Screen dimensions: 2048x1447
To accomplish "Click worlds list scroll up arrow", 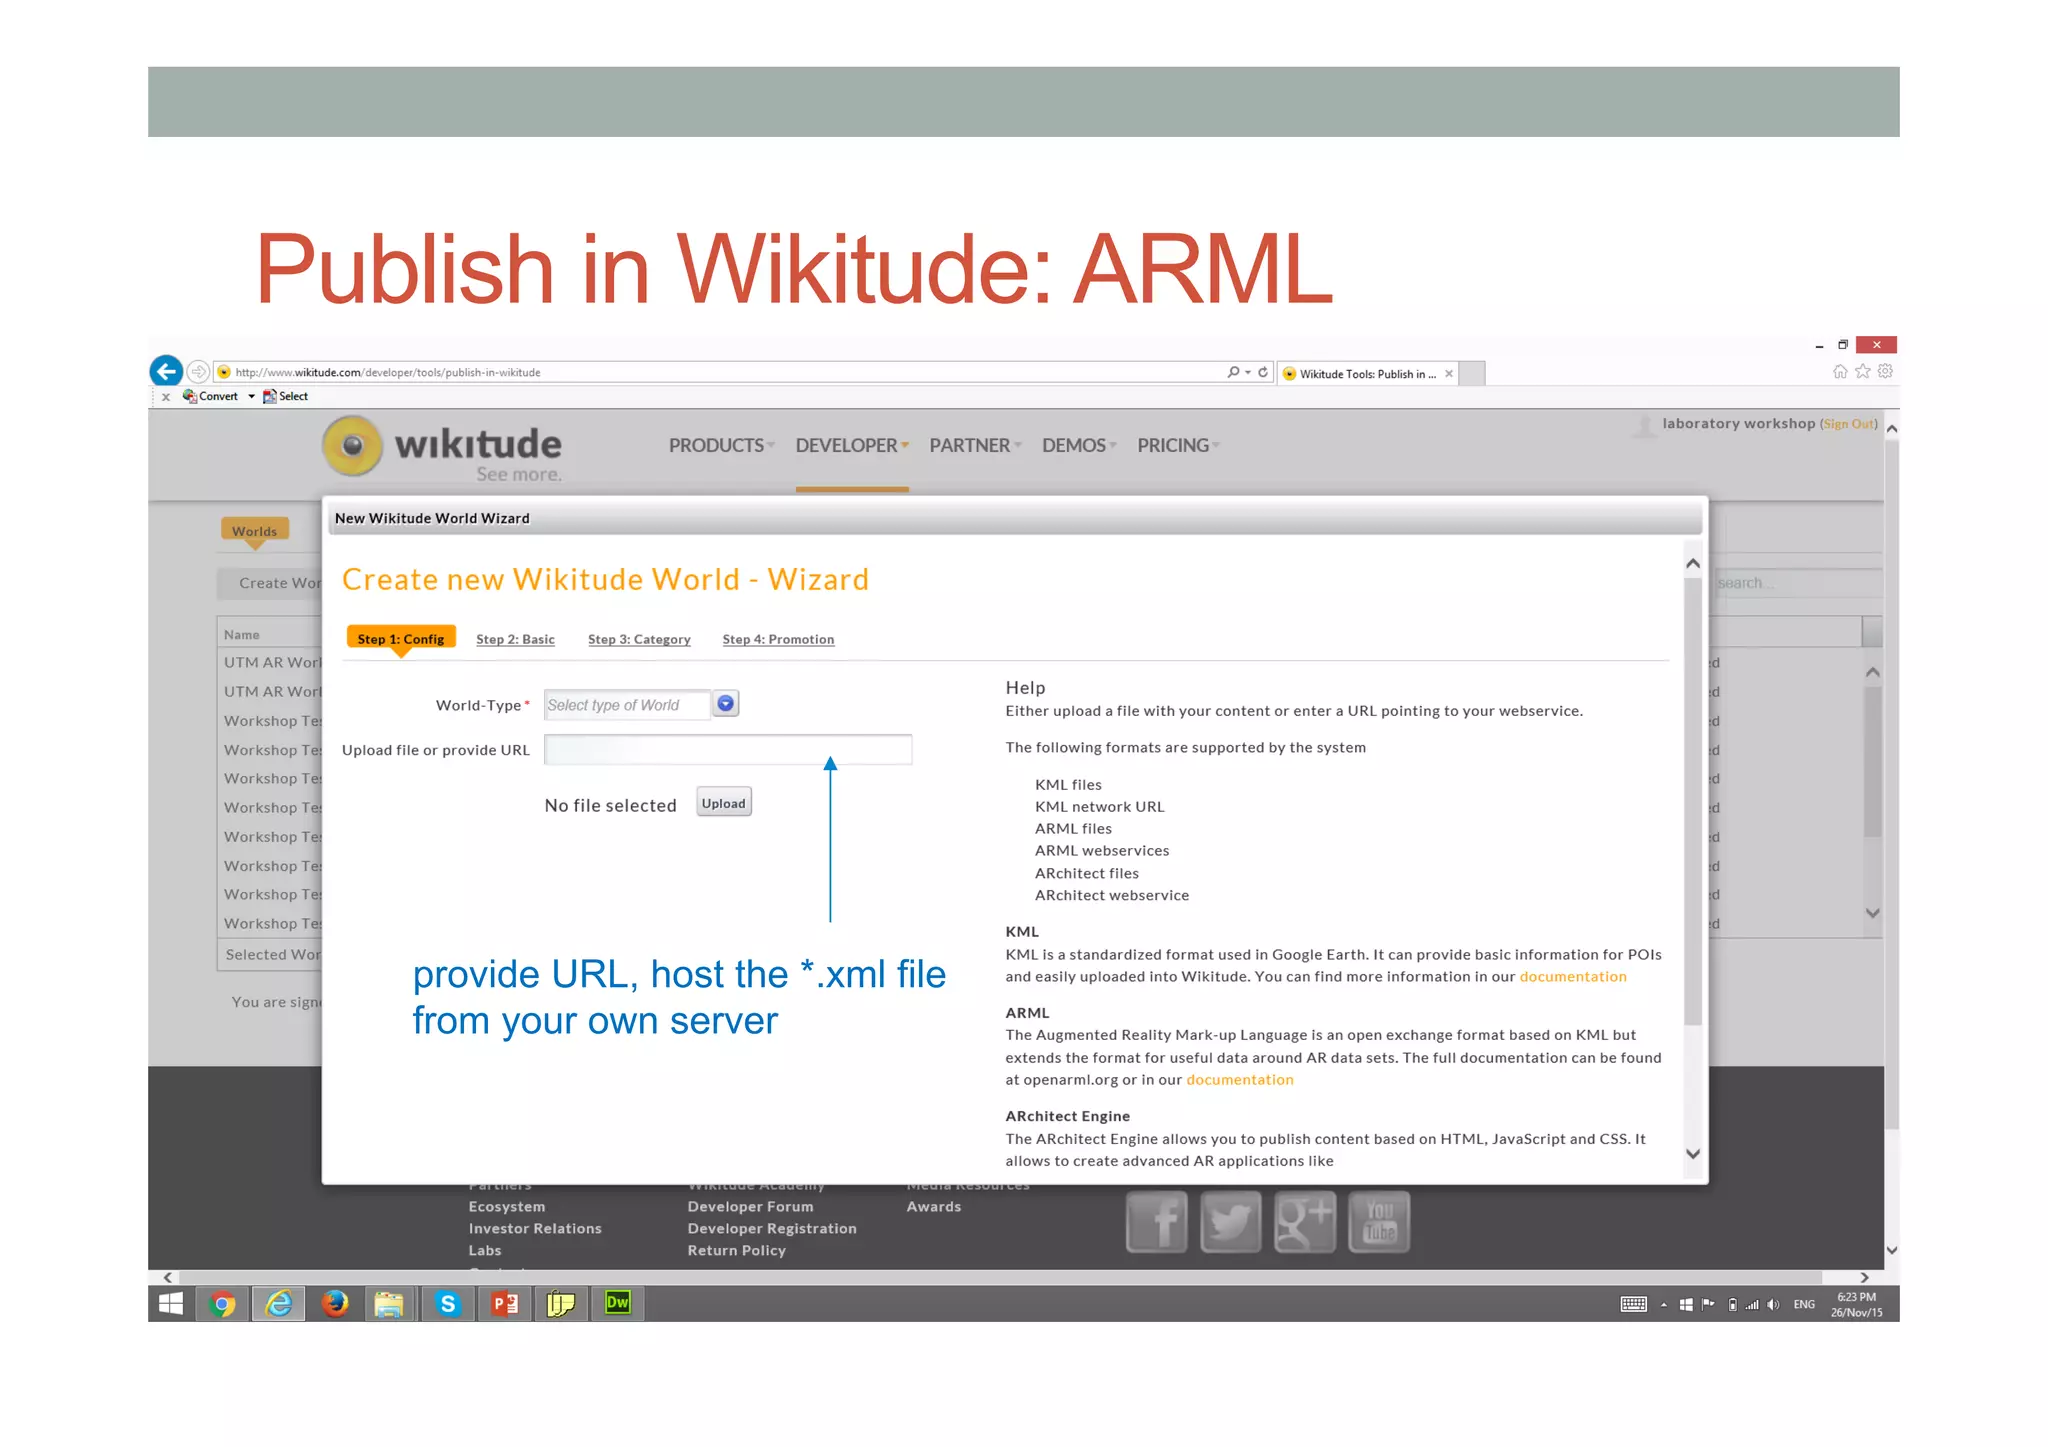I will click(1873, 672).
